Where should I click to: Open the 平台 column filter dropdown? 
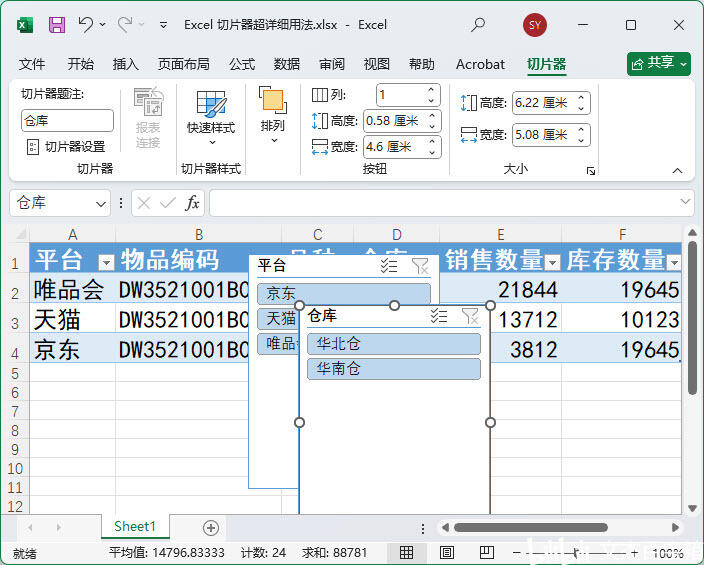[x=106, y=263]
